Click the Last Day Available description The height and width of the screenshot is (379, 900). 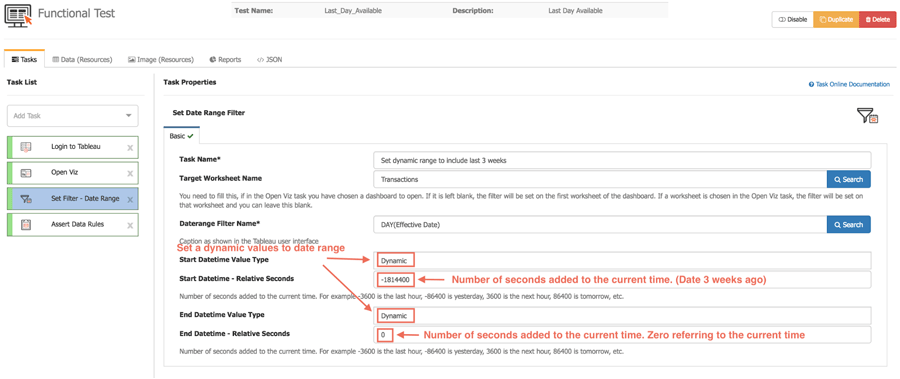(576, 11)
